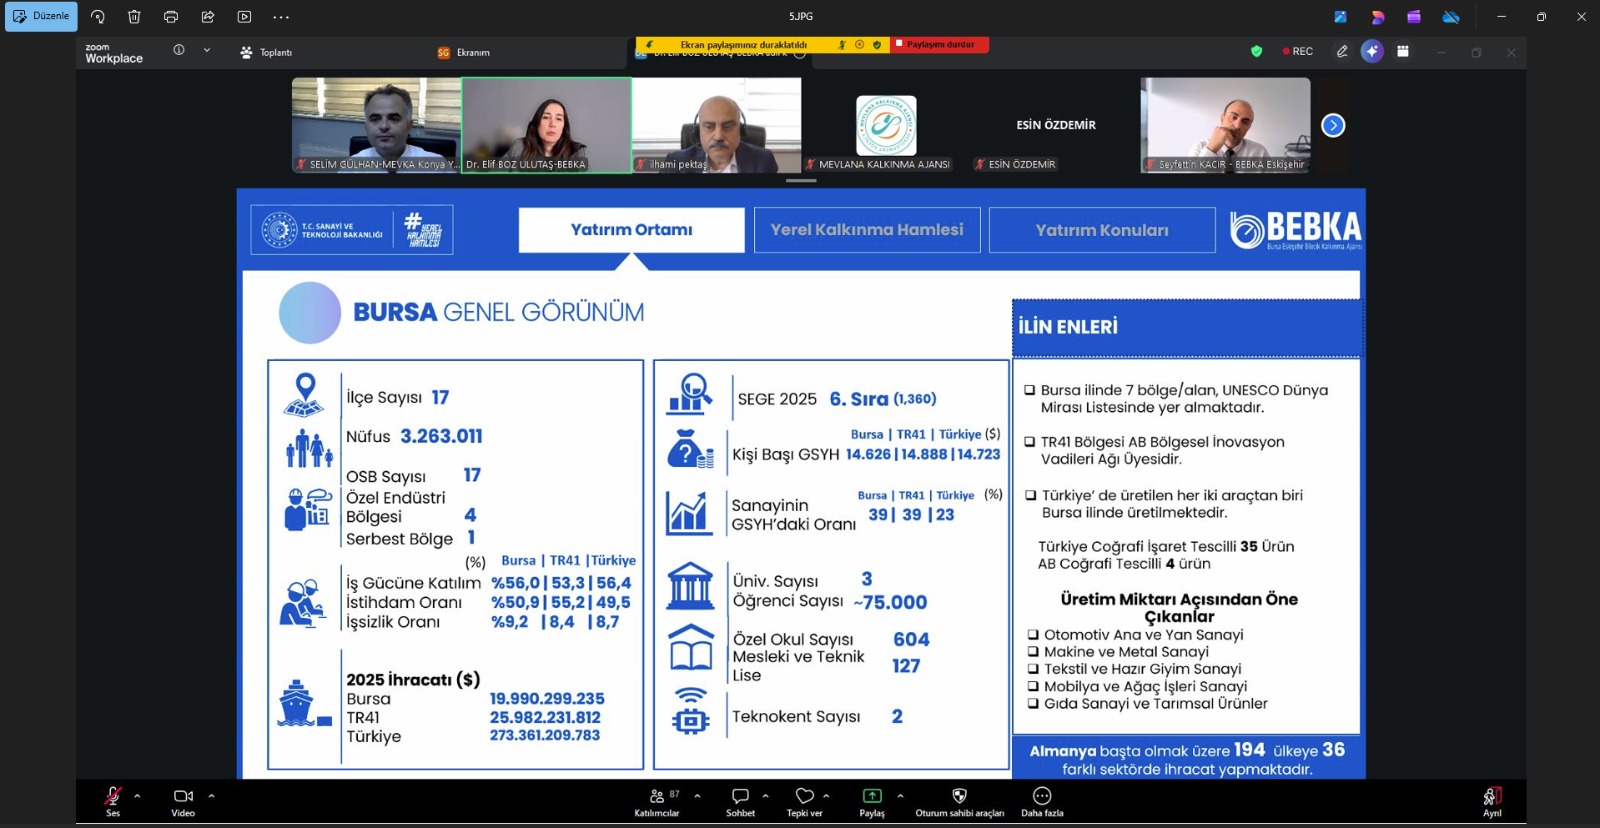The width and height of the screenshot is (1600, 828).
Task: Click the Nüfus value 3.263.011
Action: 441,436
